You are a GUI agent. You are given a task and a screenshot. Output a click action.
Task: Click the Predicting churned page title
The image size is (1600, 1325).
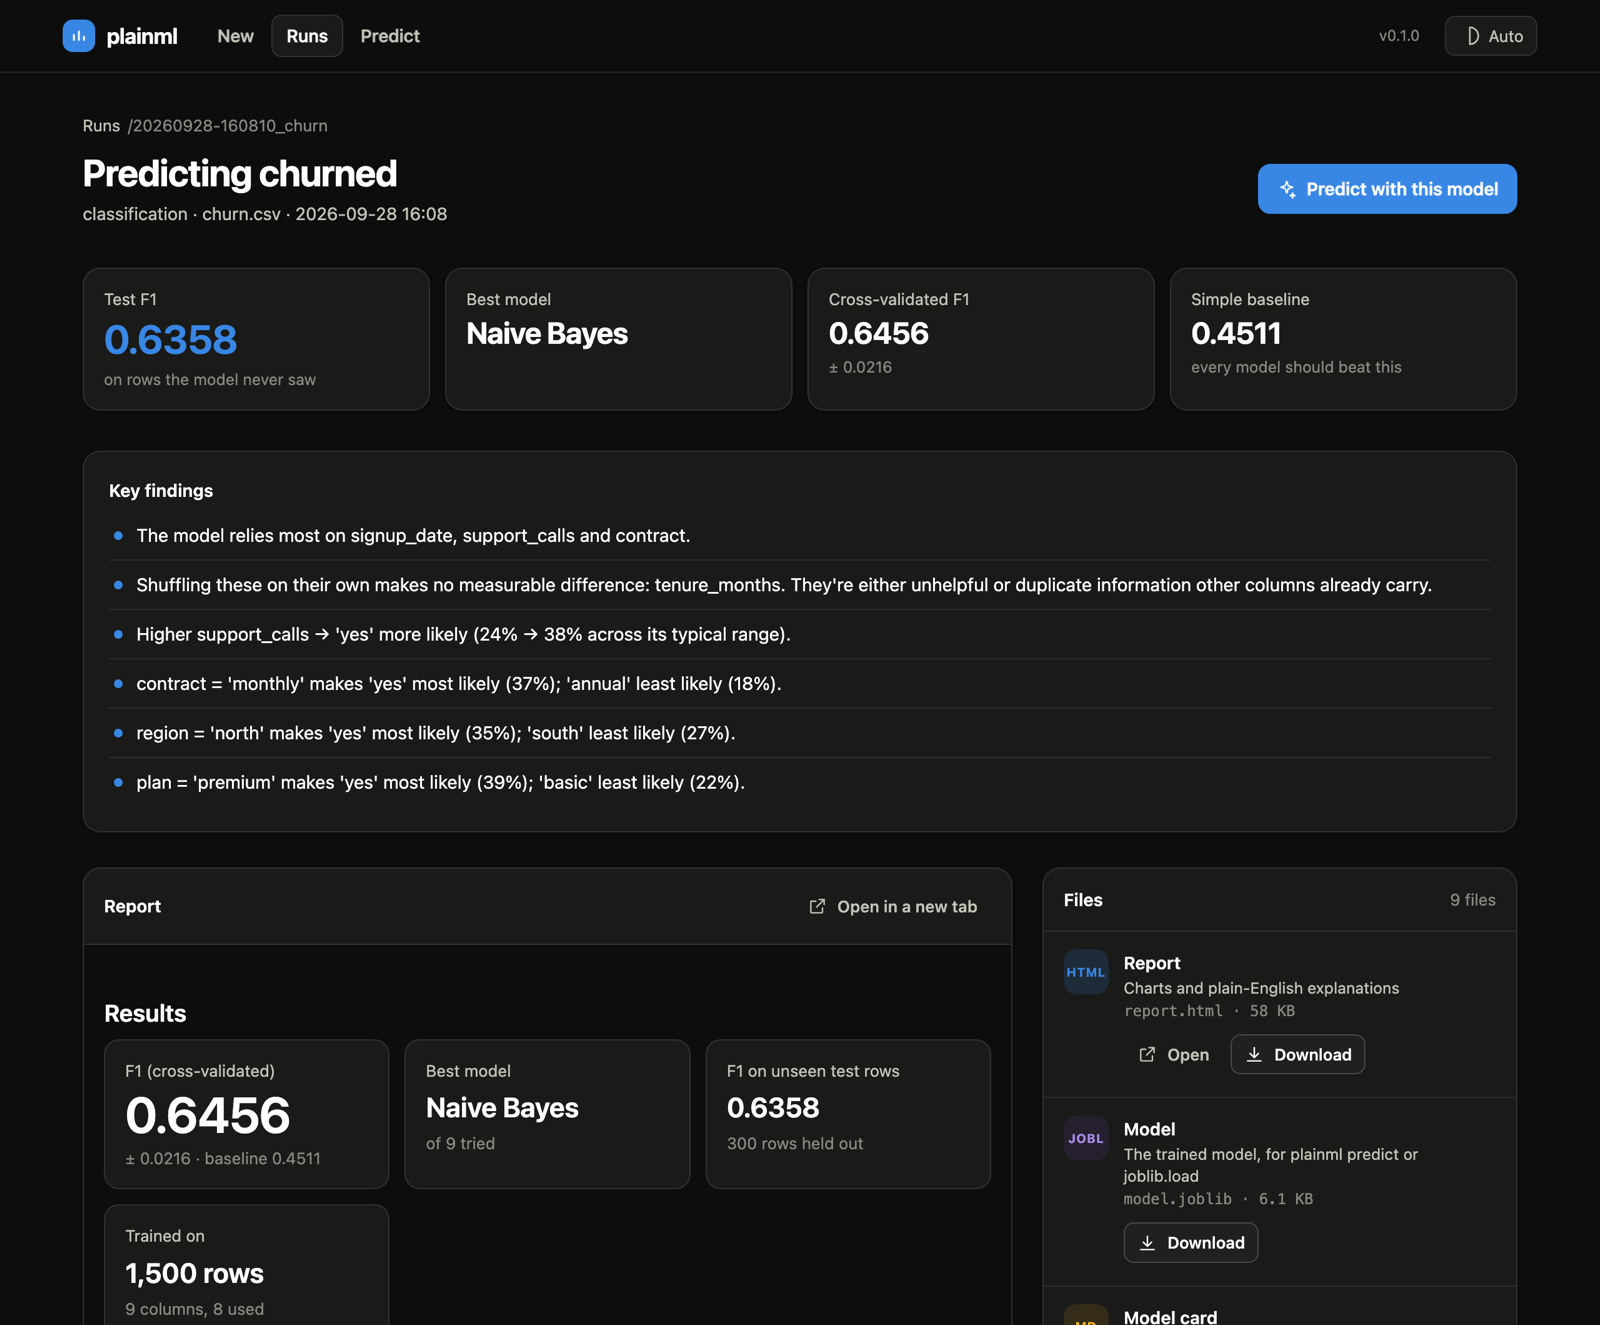tap(240, 174)
